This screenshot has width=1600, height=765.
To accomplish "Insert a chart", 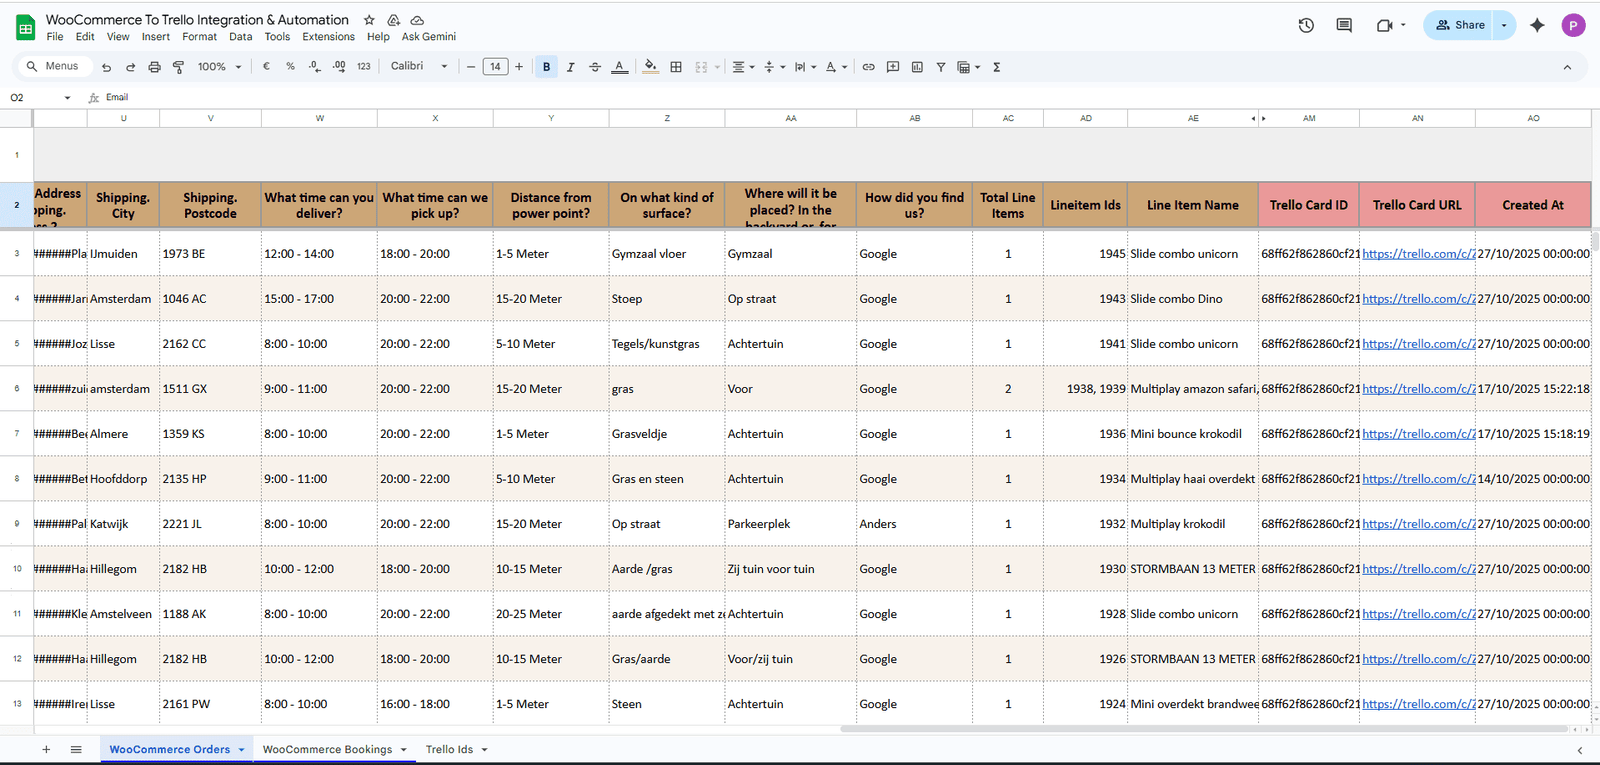I will 917,67.
